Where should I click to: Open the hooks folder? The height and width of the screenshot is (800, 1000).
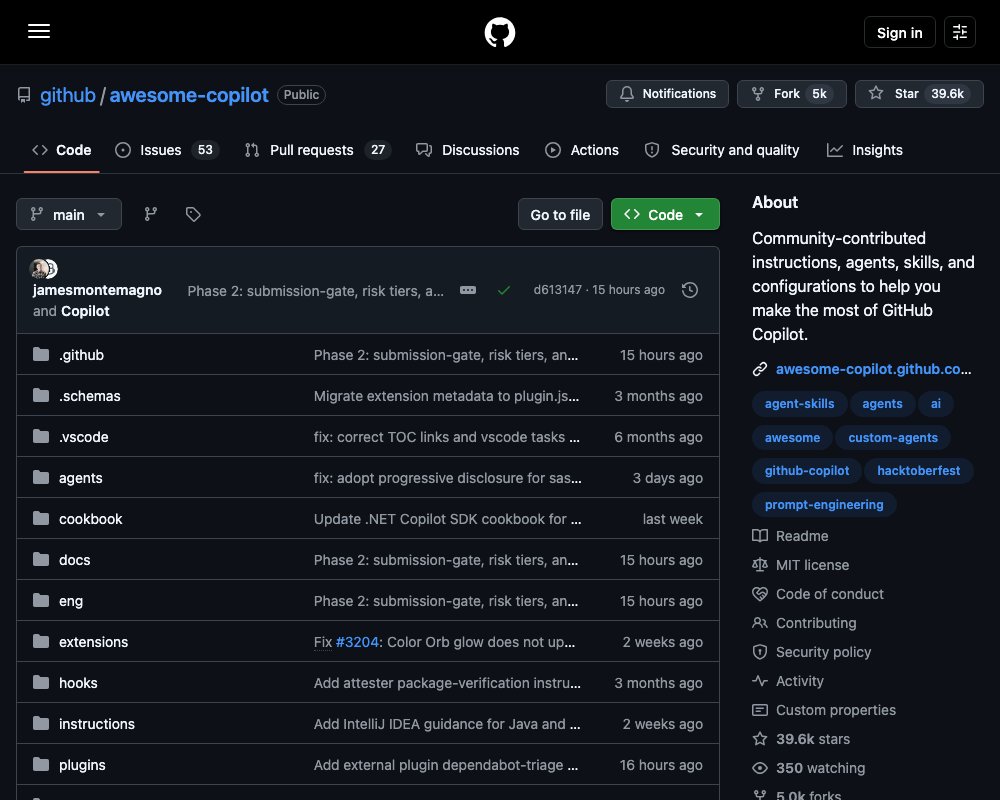(78, 683)
